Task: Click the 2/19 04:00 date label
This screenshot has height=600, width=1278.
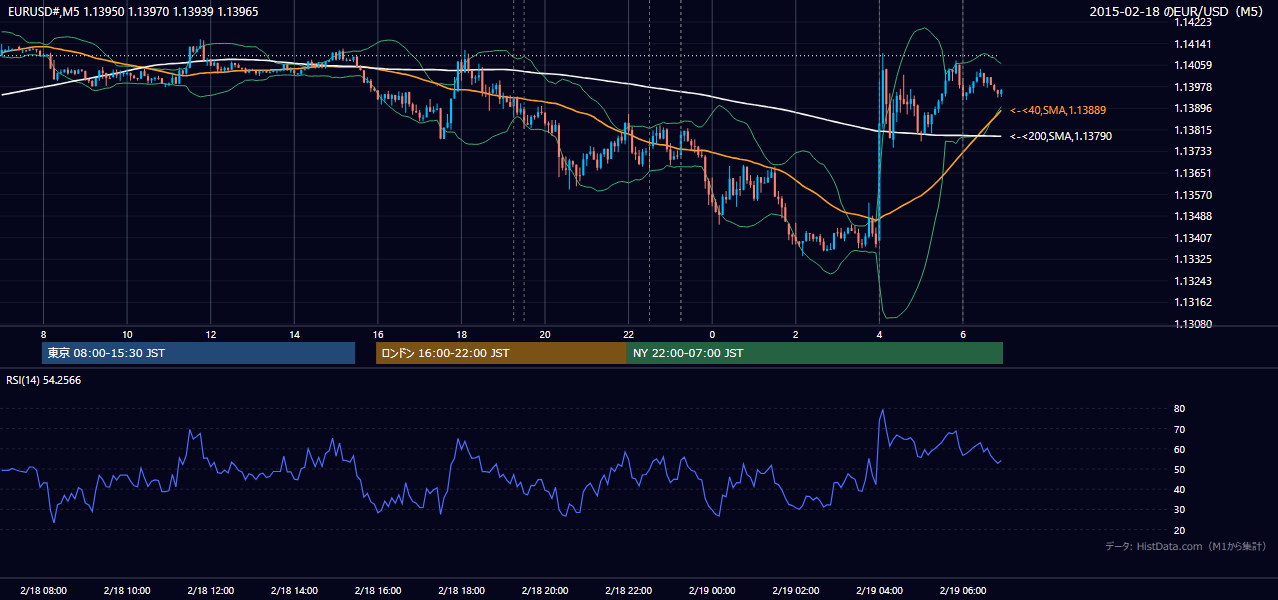Action: (x=880, y=591)
